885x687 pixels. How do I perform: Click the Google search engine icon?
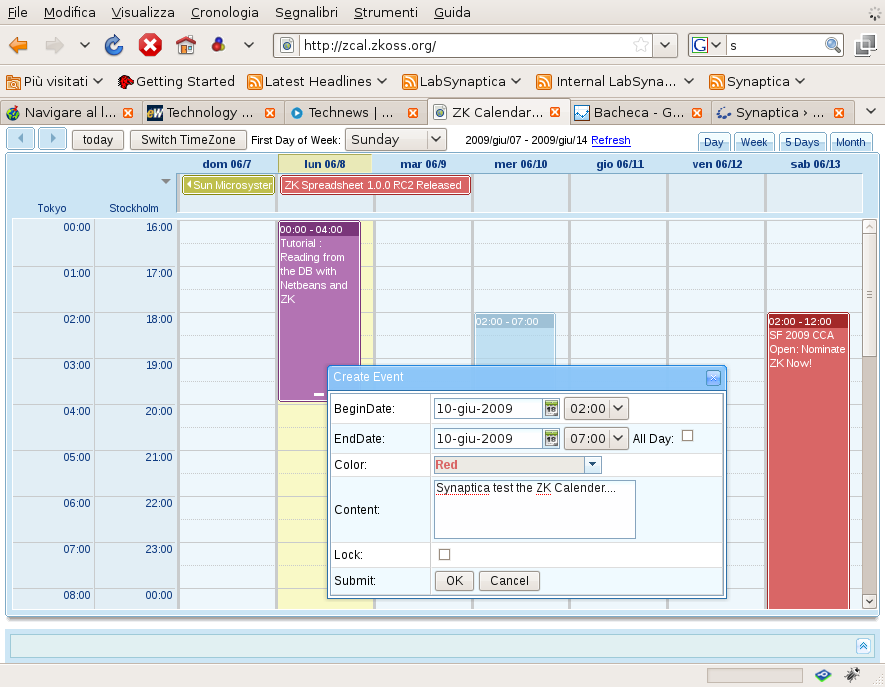click(x=700, y=45)
